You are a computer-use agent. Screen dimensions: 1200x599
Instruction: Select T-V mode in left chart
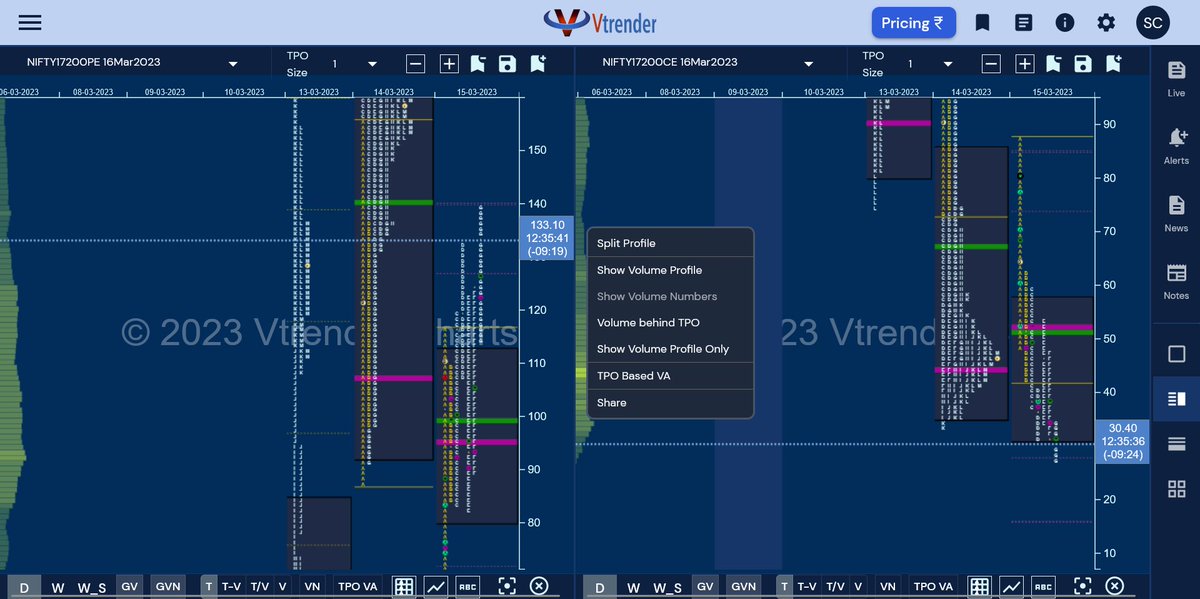tap(231, 587)
